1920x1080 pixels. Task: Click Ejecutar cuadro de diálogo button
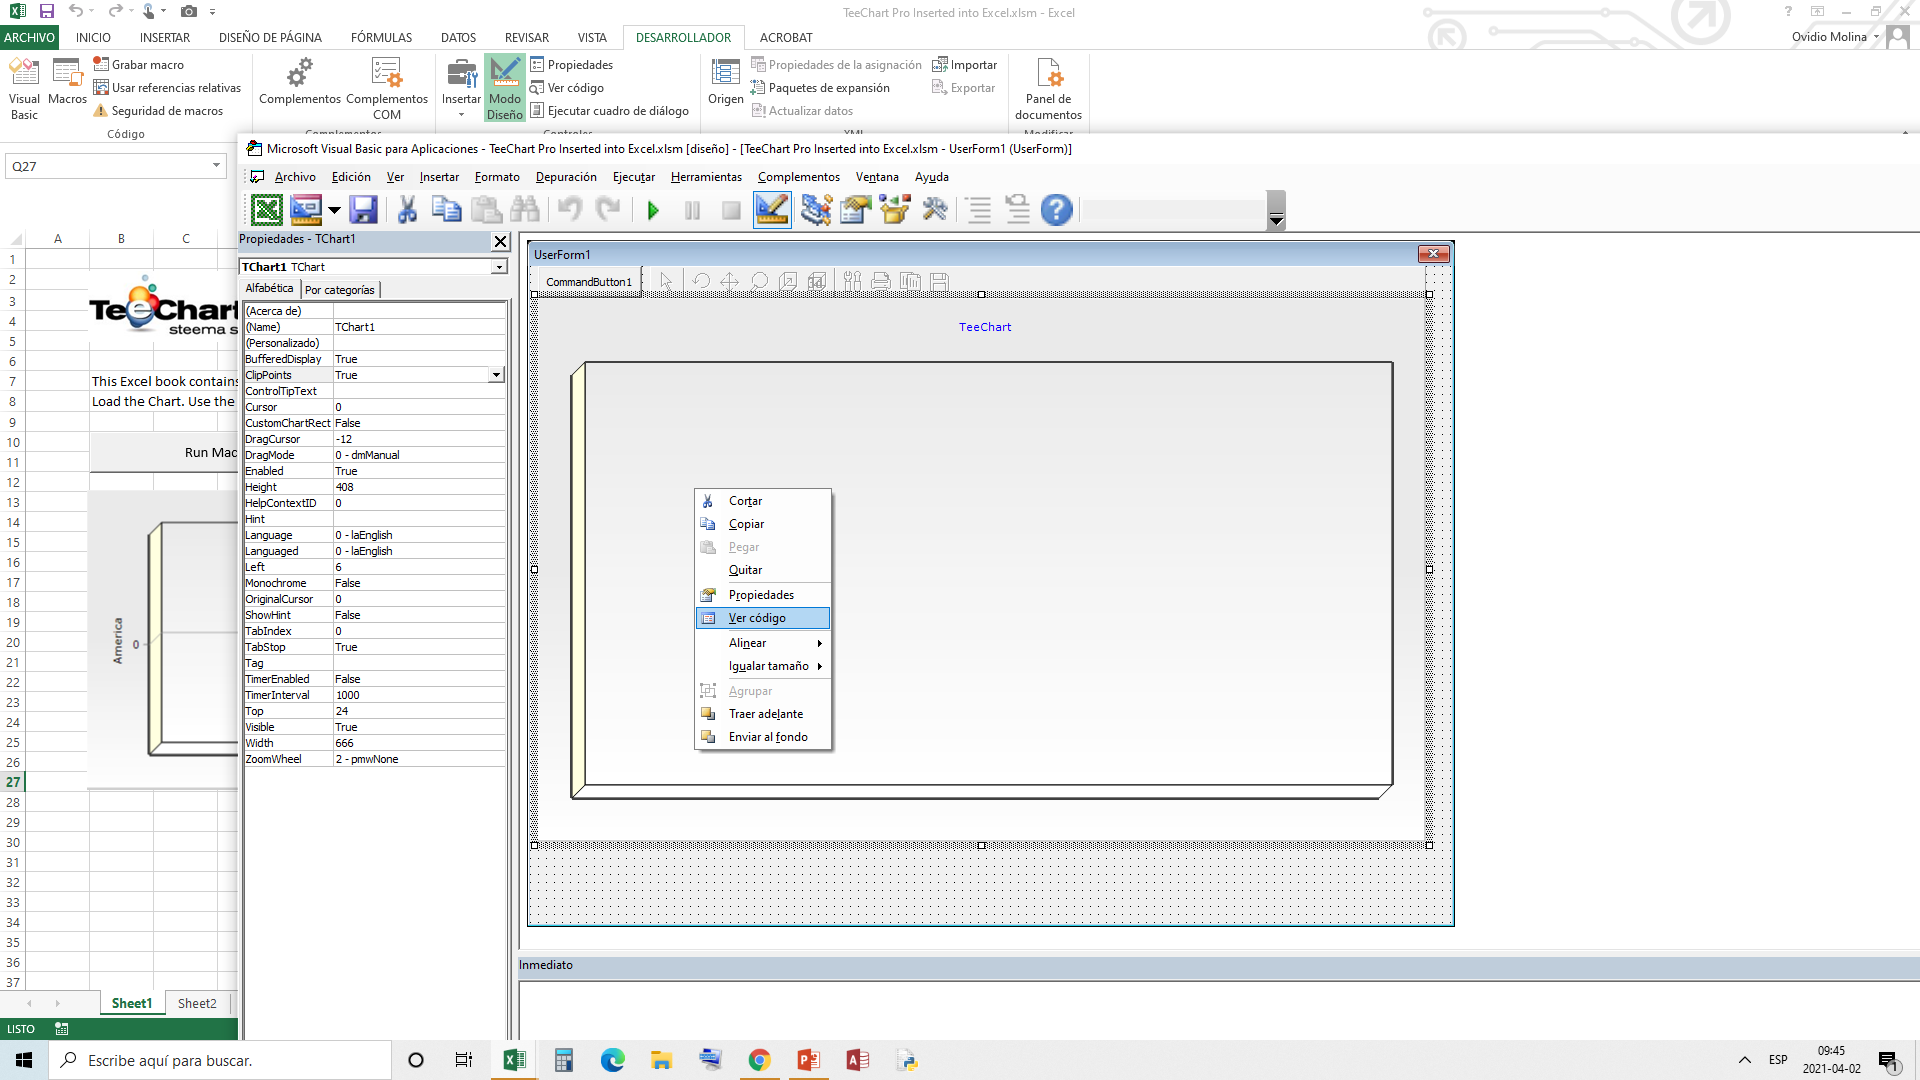coord(609,111)
